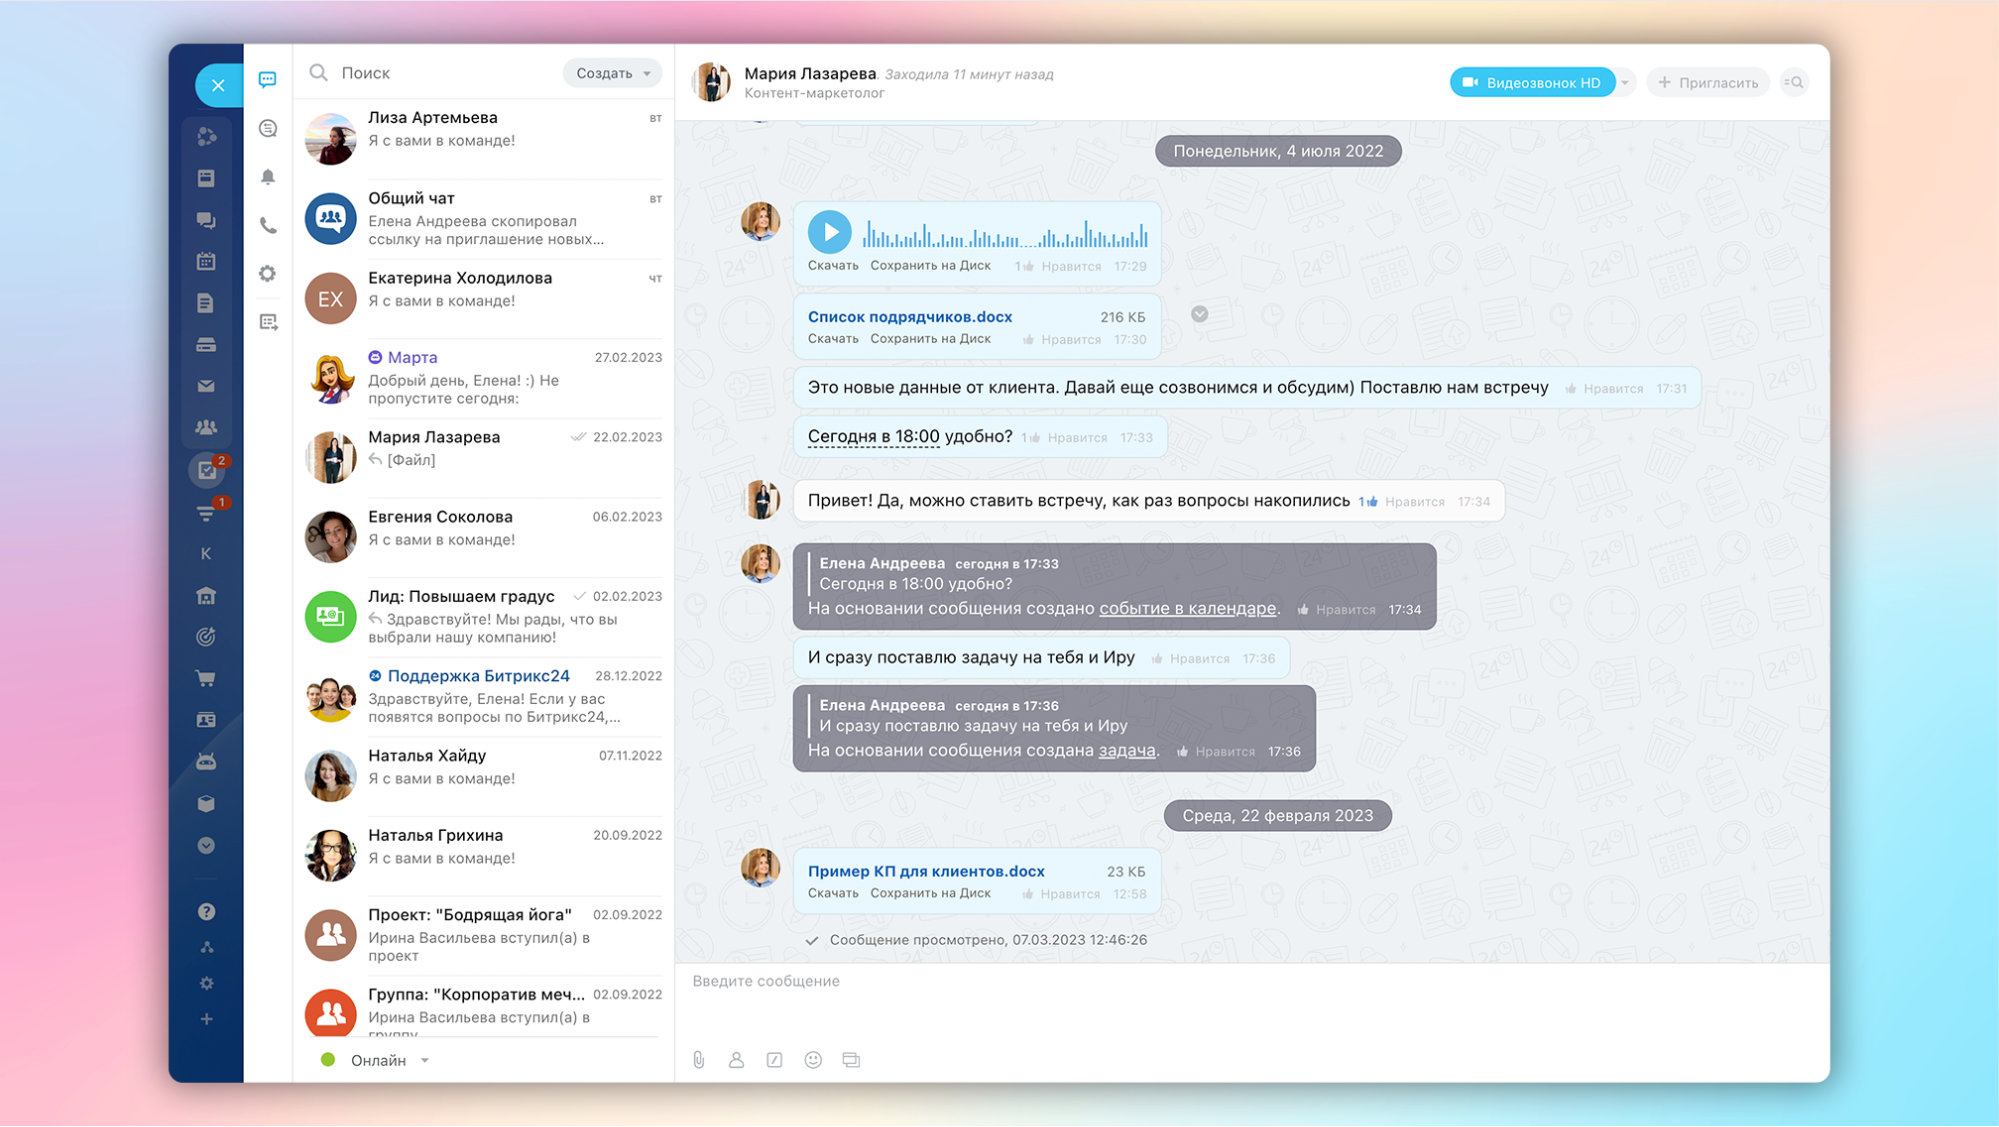The width and height of the screenshot is (1999, 1127).
Task: Open recent calls with the phone icon
Action: pos(268,227)
